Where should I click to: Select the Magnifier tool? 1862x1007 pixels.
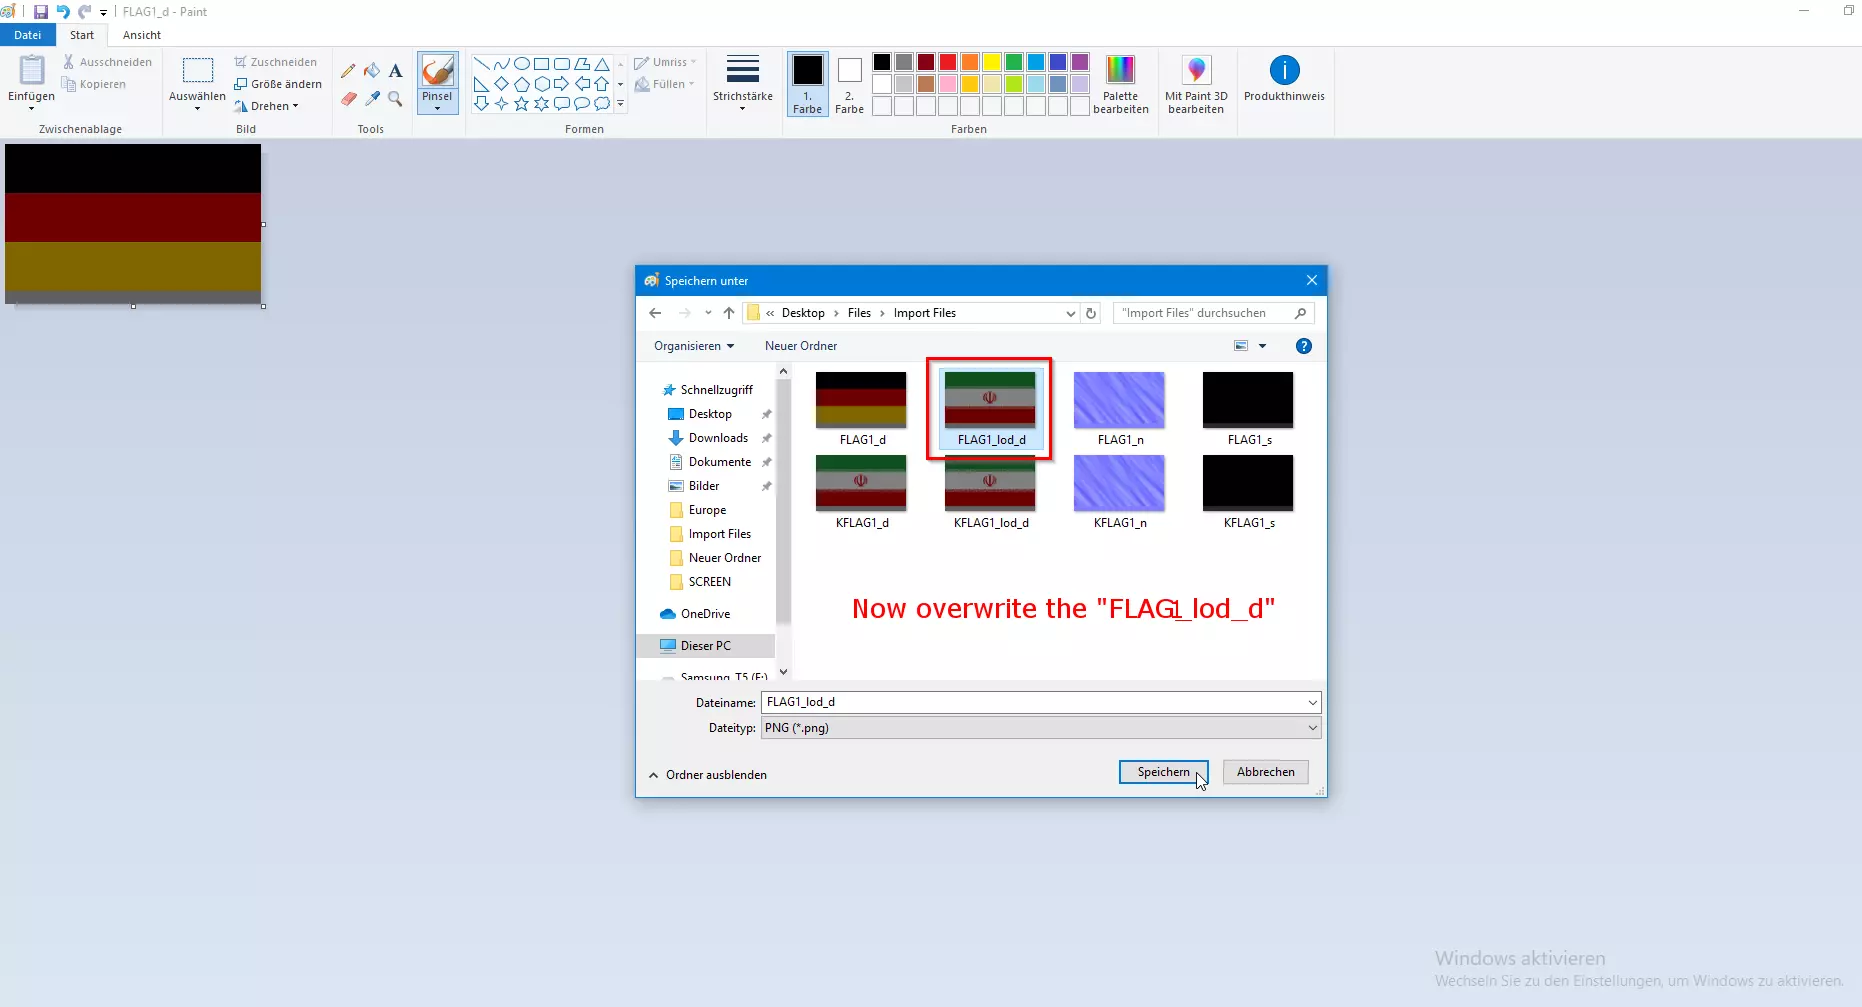point(396,99)
